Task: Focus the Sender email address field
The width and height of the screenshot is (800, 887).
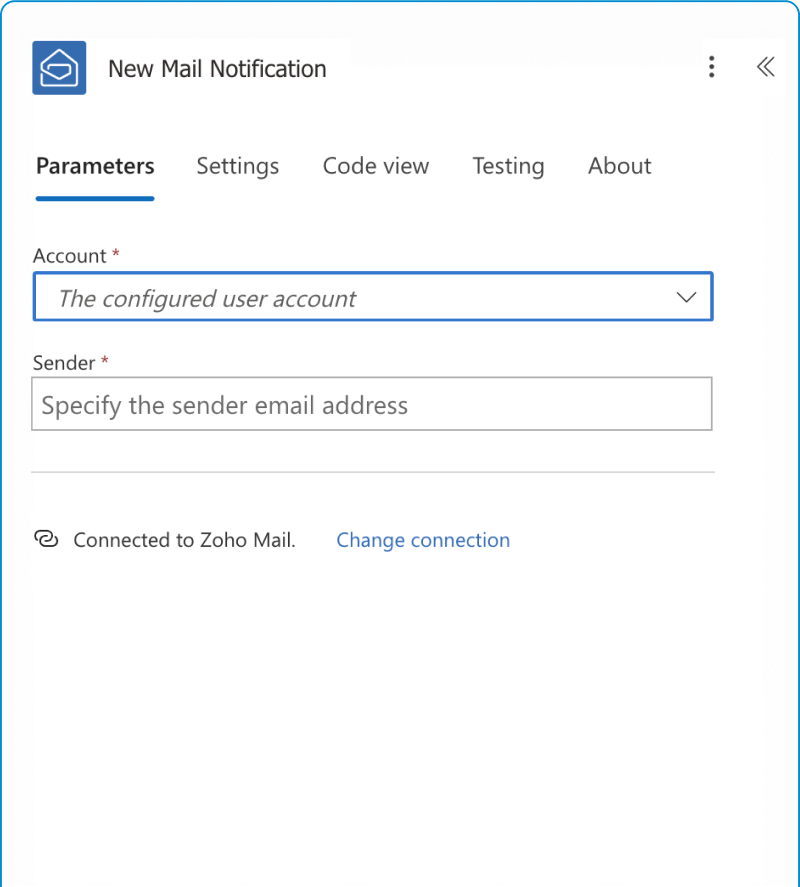Action: (372, 404)
